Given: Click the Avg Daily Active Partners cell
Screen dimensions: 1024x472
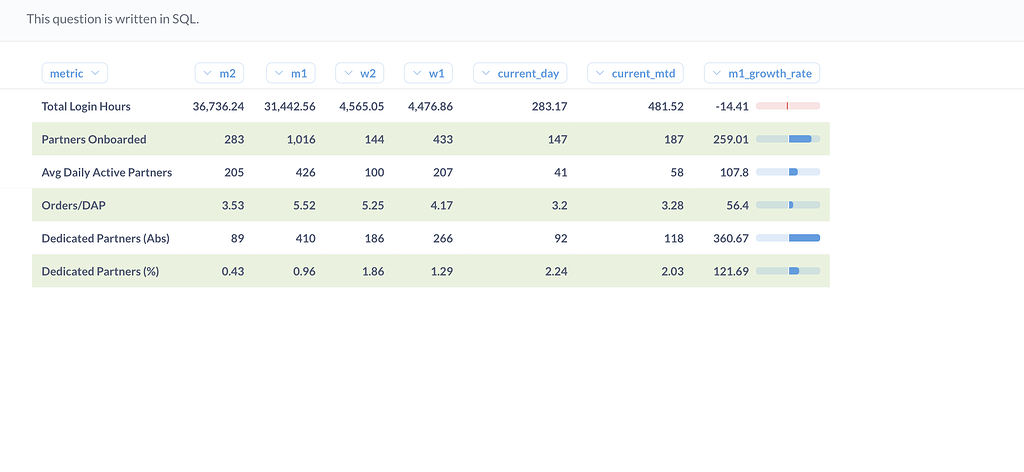Looking at the screenshot, I should [107, 172].
